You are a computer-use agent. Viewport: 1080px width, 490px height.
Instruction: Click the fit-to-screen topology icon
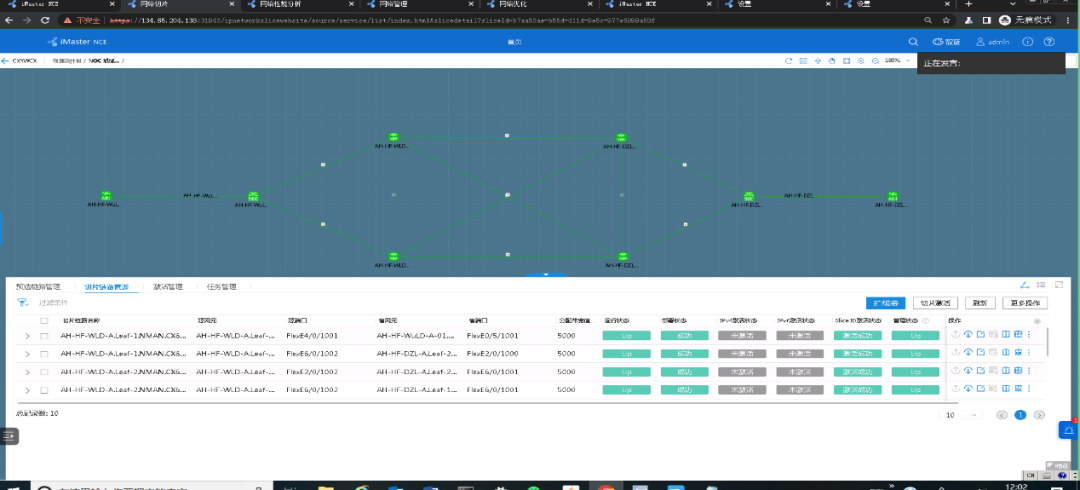click(x=846, y=61)
